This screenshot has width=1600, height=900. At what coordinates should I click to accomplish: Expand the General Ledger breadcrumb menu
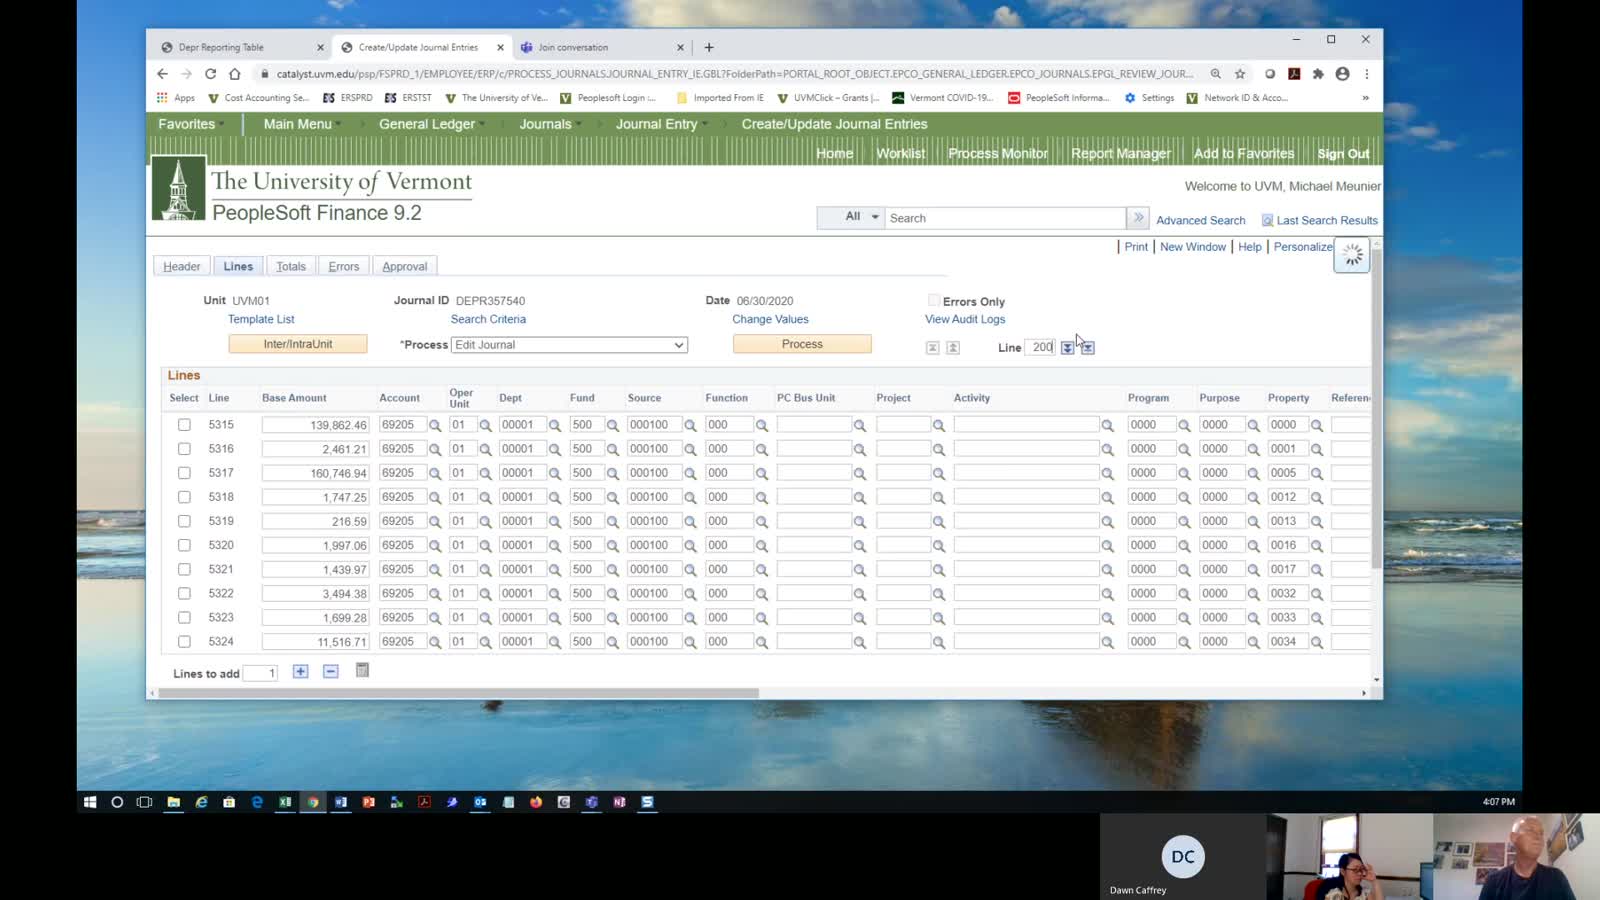tap(427, 124)
